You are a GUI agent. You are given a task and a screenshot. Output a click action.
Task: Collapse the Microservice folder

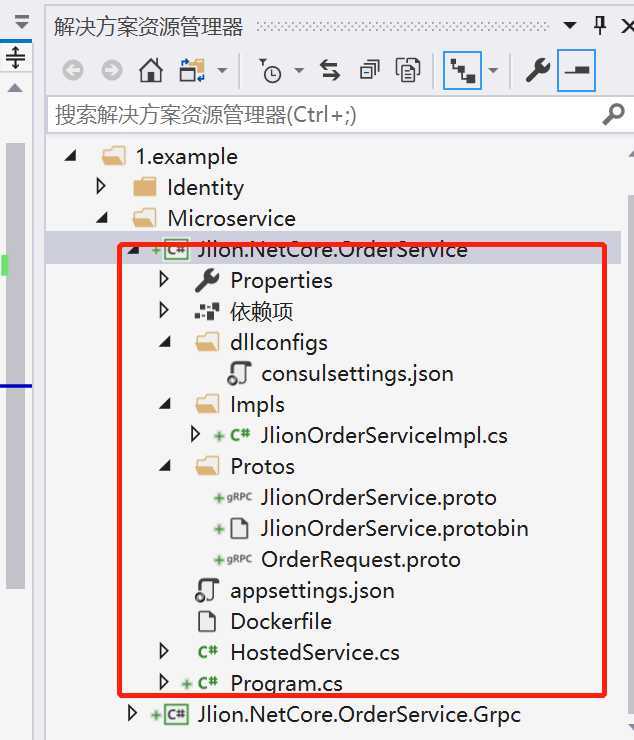102,217
